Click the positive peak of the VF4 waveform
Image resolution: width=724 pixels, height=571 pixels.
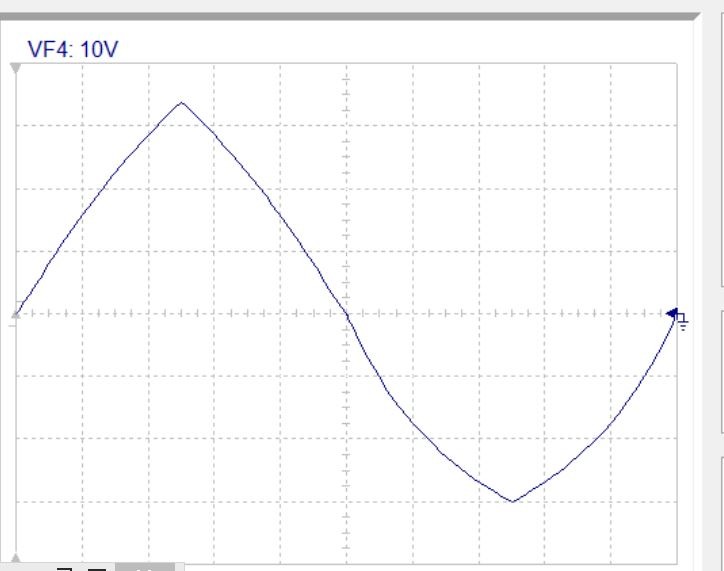pos(181,102)
